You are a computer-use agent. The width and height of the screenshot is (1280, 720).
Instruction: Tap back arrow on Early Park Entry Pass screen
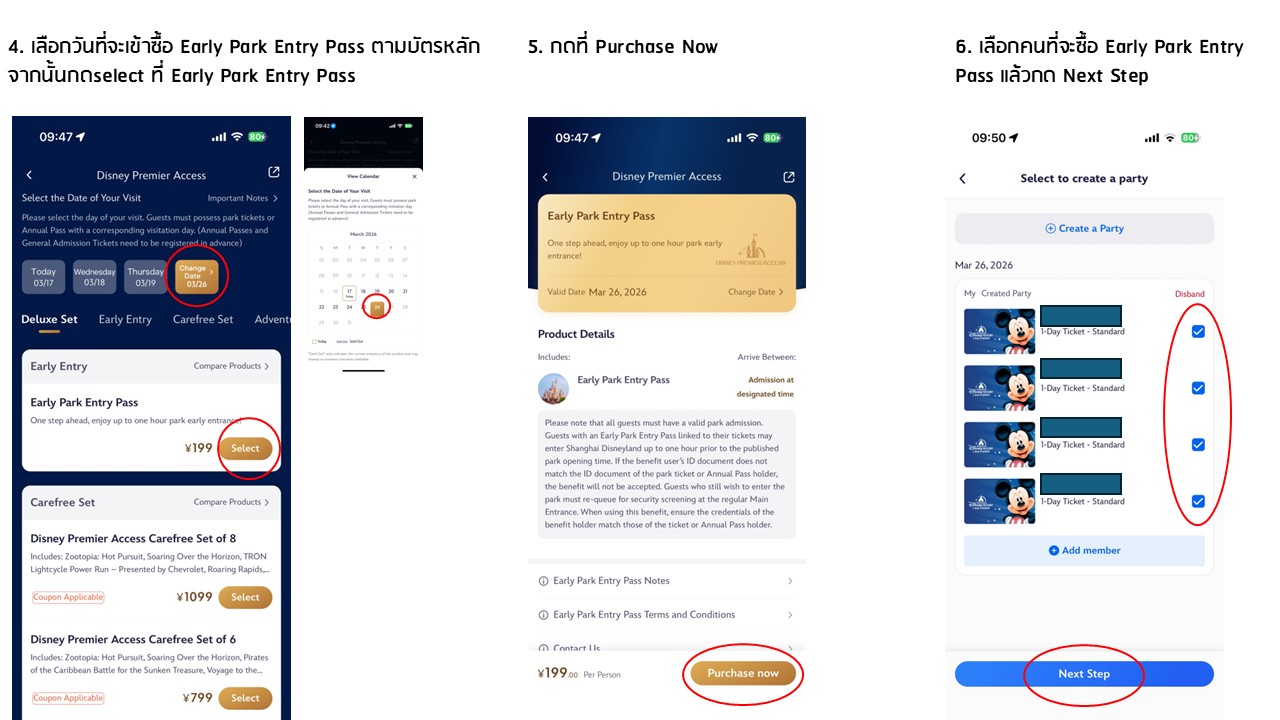pos(545,177)
